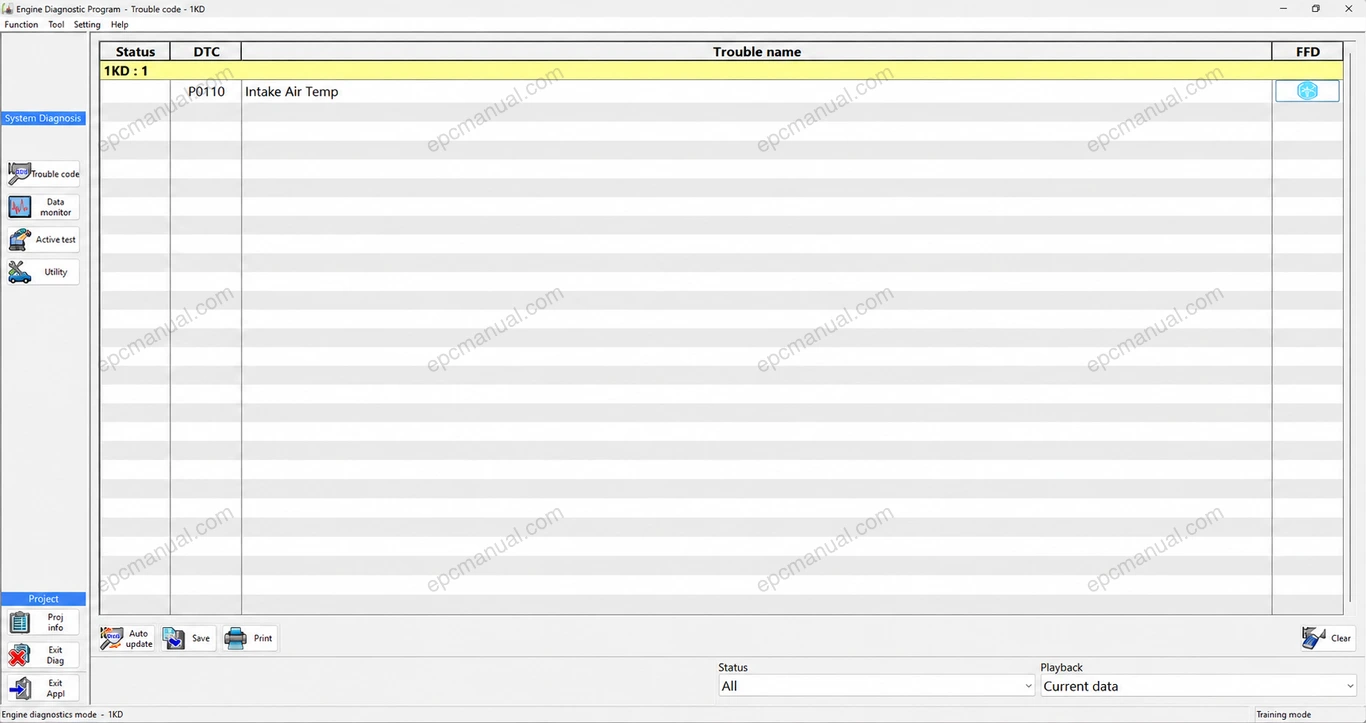Click the Trouble name column header
The width and height of the screenshot is (1366, 723).
point(757,52)
